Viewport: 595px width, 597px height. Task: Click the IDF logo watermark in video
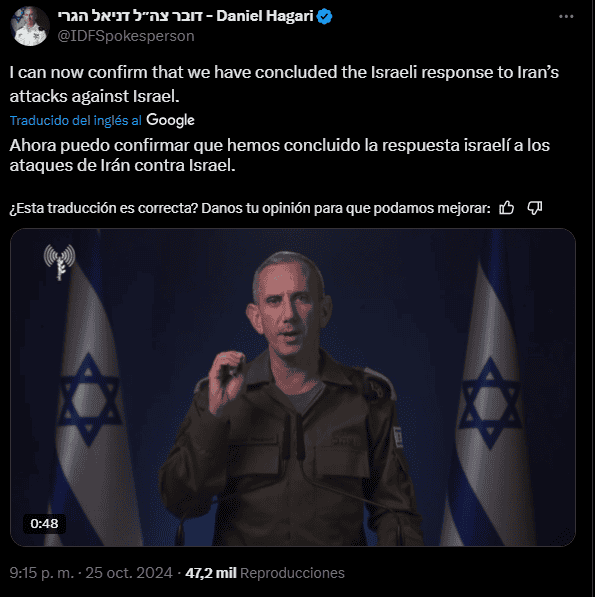pyautogui.click(x=59, y=262)
